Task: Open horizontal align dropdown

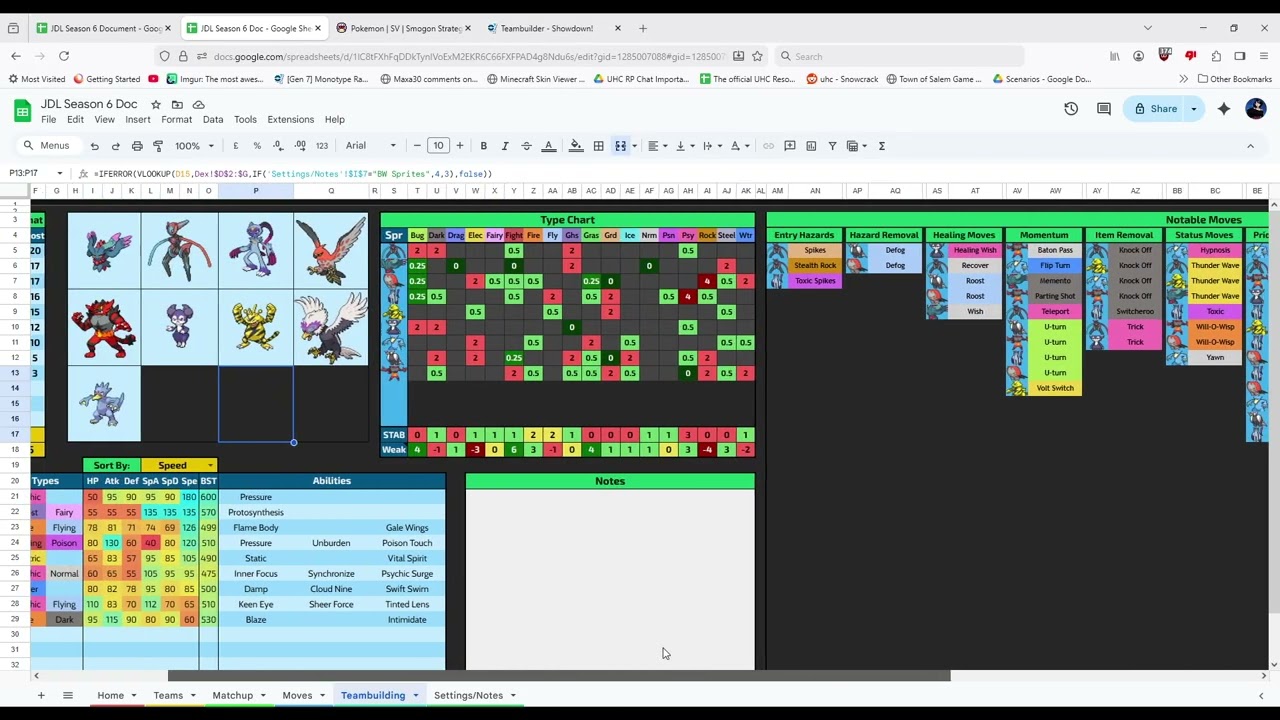Action: click(656, 146)
